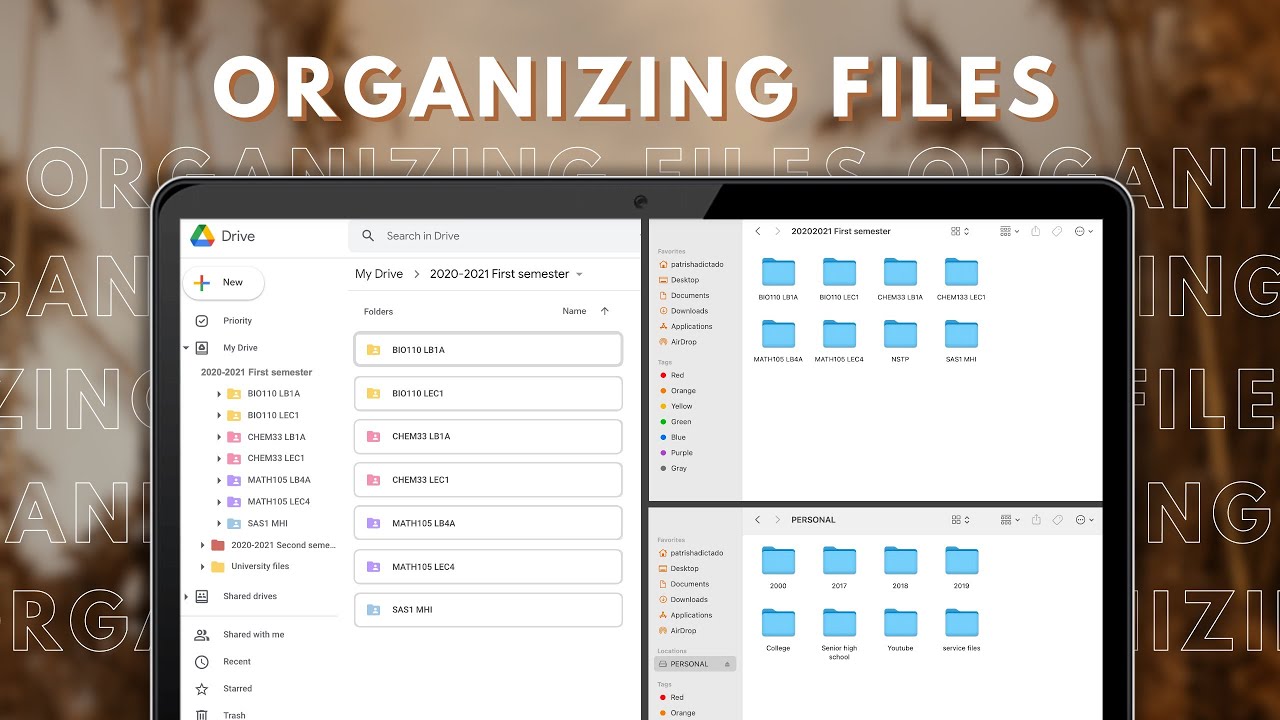Image resolution: width=1280 pixels, height=720 pixels.
Task: Reverse sort direction with the Name arrow
Action: pyautogui.click(x=604, y=311)
